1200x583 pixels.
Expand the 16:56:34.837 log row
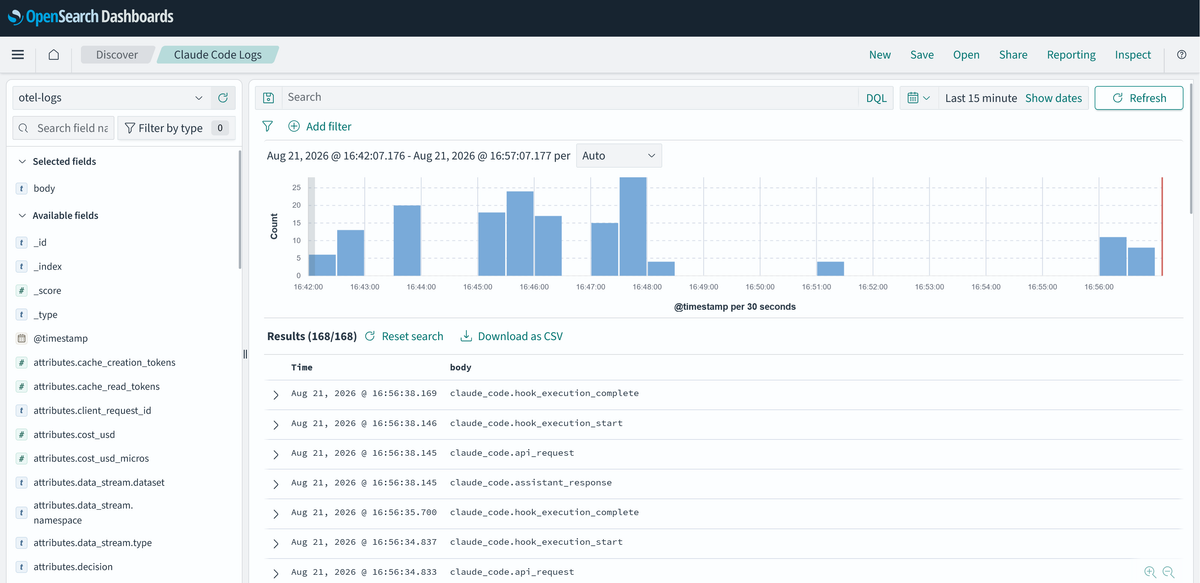(x=276, y=544)
